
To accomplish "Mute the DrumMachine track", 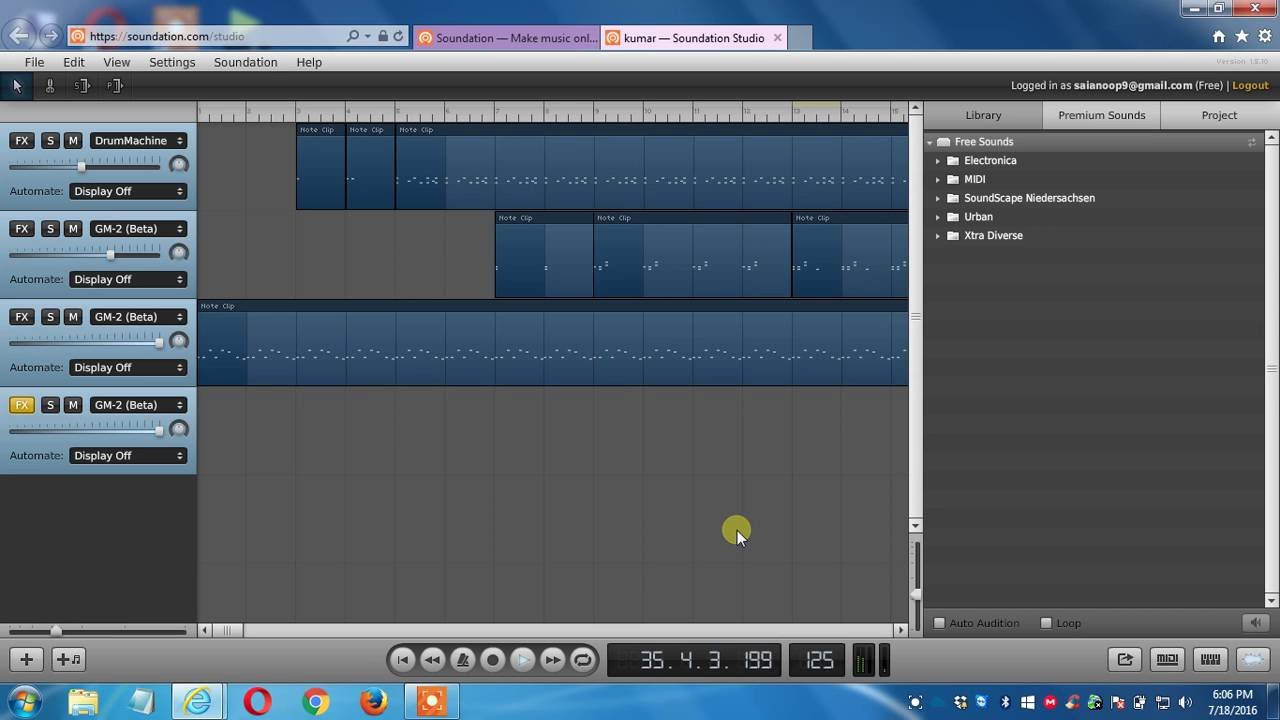I will coord(73,141).
